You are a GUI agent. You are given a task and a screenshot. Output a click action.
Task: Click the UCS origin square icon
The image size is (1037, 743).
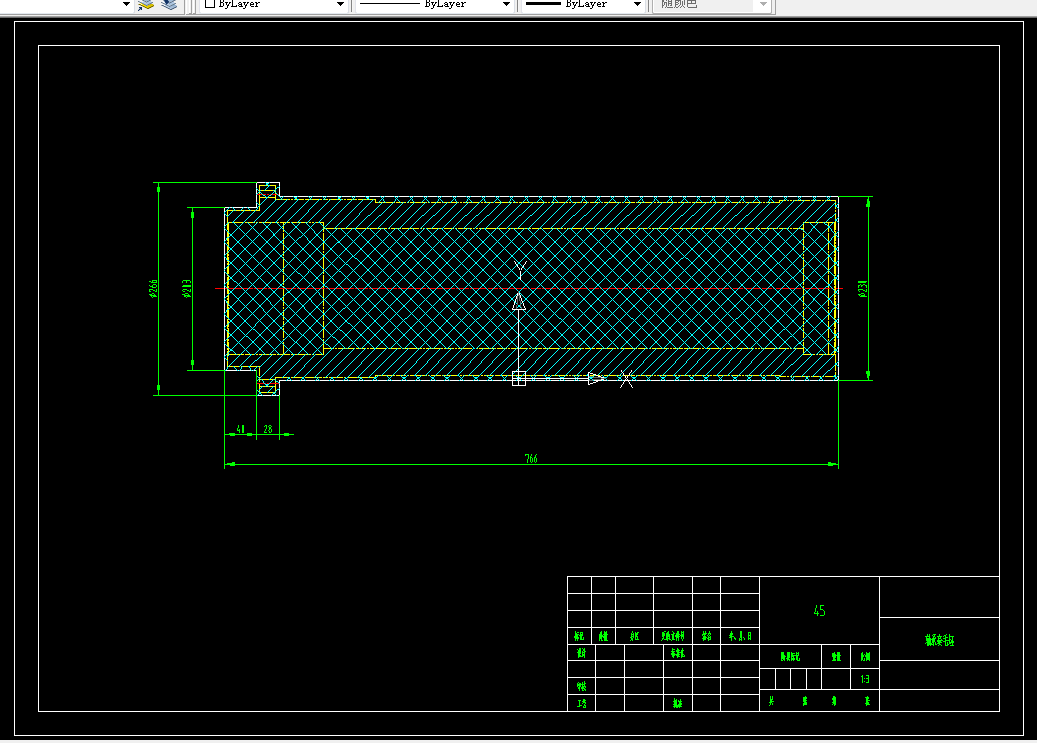point(519,378)
